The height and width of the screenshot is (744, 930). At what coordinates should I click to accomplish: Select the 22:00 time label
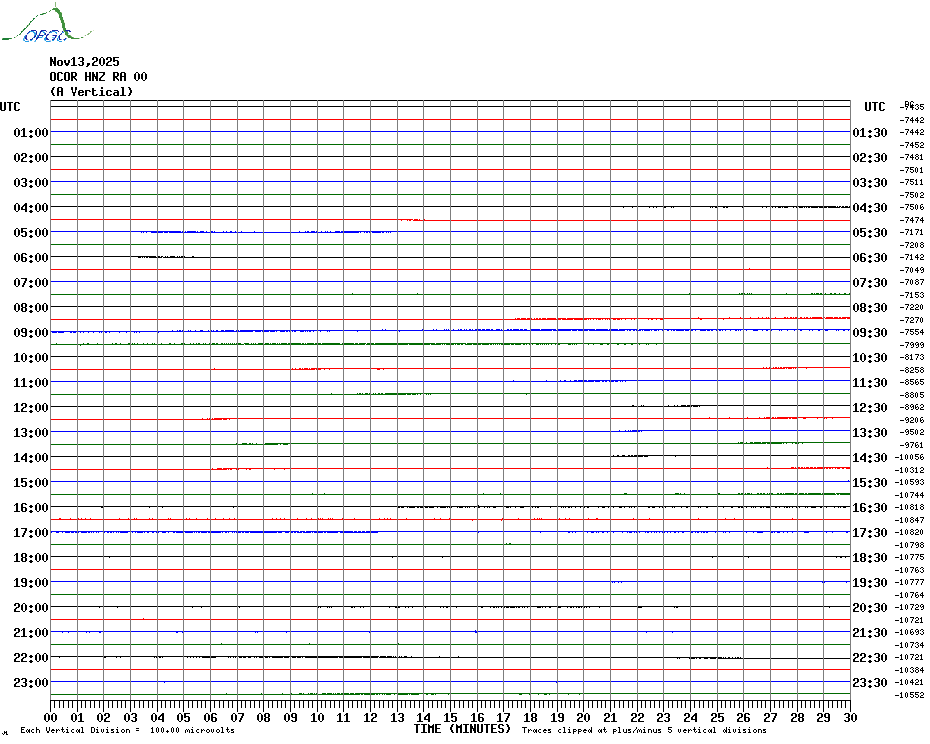[31, 658]
